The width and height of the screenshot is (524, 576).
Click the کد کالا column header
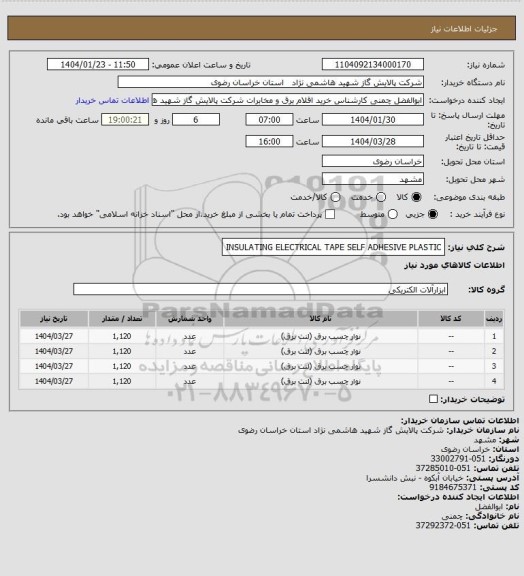click(x=451, y=318)
